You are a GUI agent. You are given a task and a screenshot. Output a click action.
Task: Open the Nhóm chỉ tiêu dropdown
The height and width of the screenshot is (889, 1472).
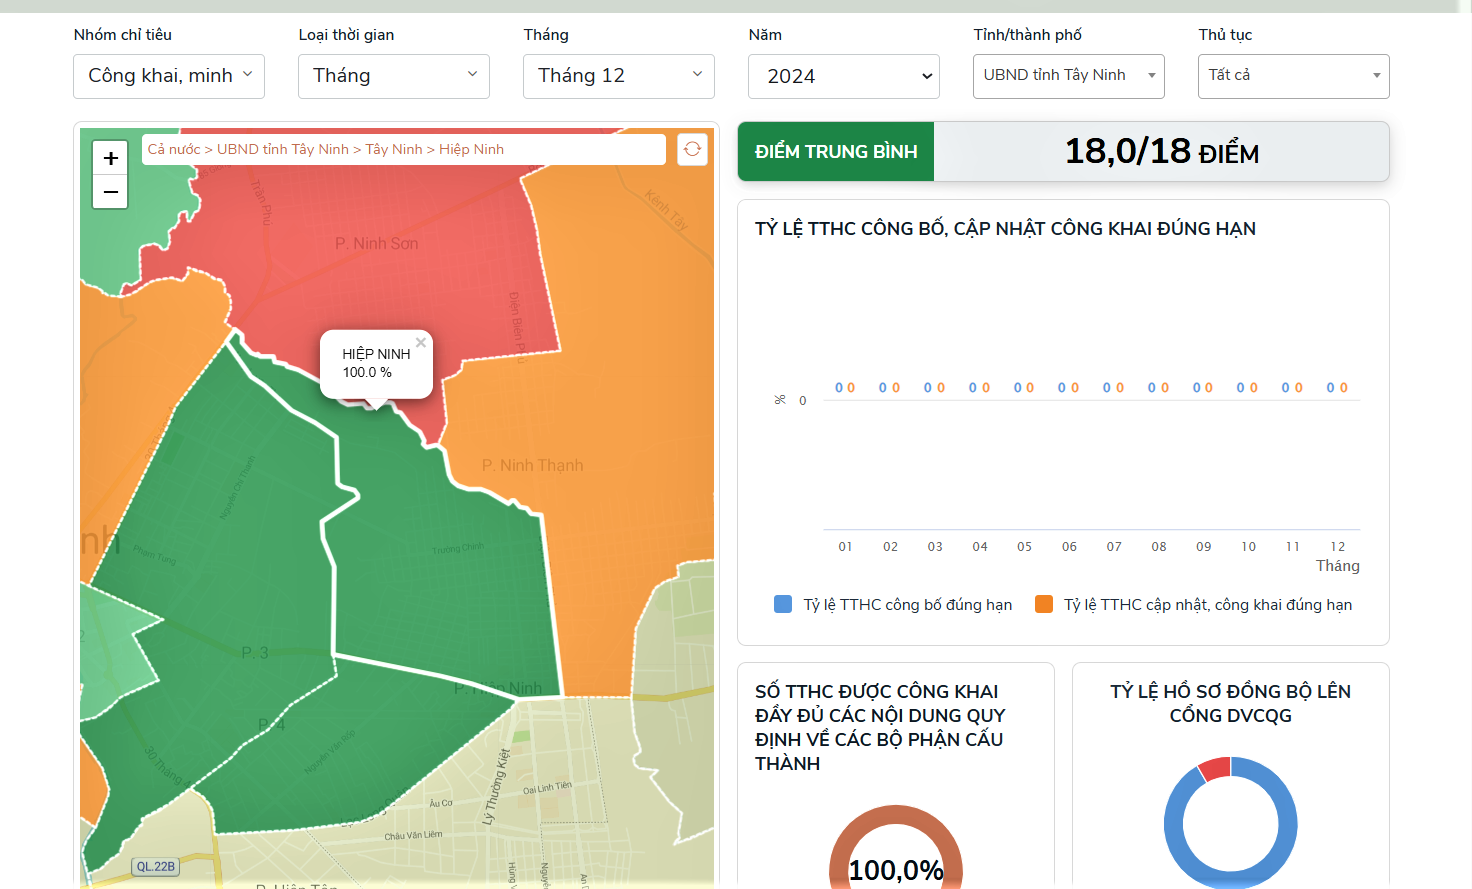point(169,76)
